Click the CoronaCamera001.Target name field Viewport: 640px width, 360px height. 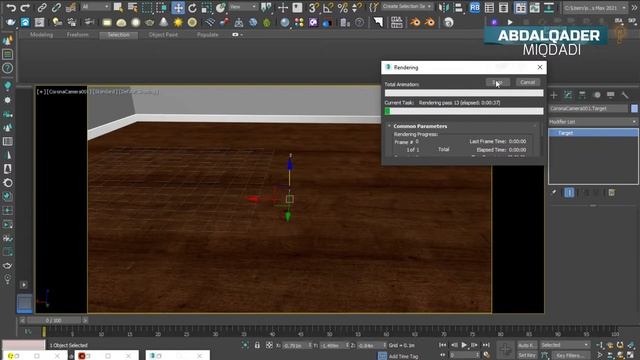(x=588, y=109)
